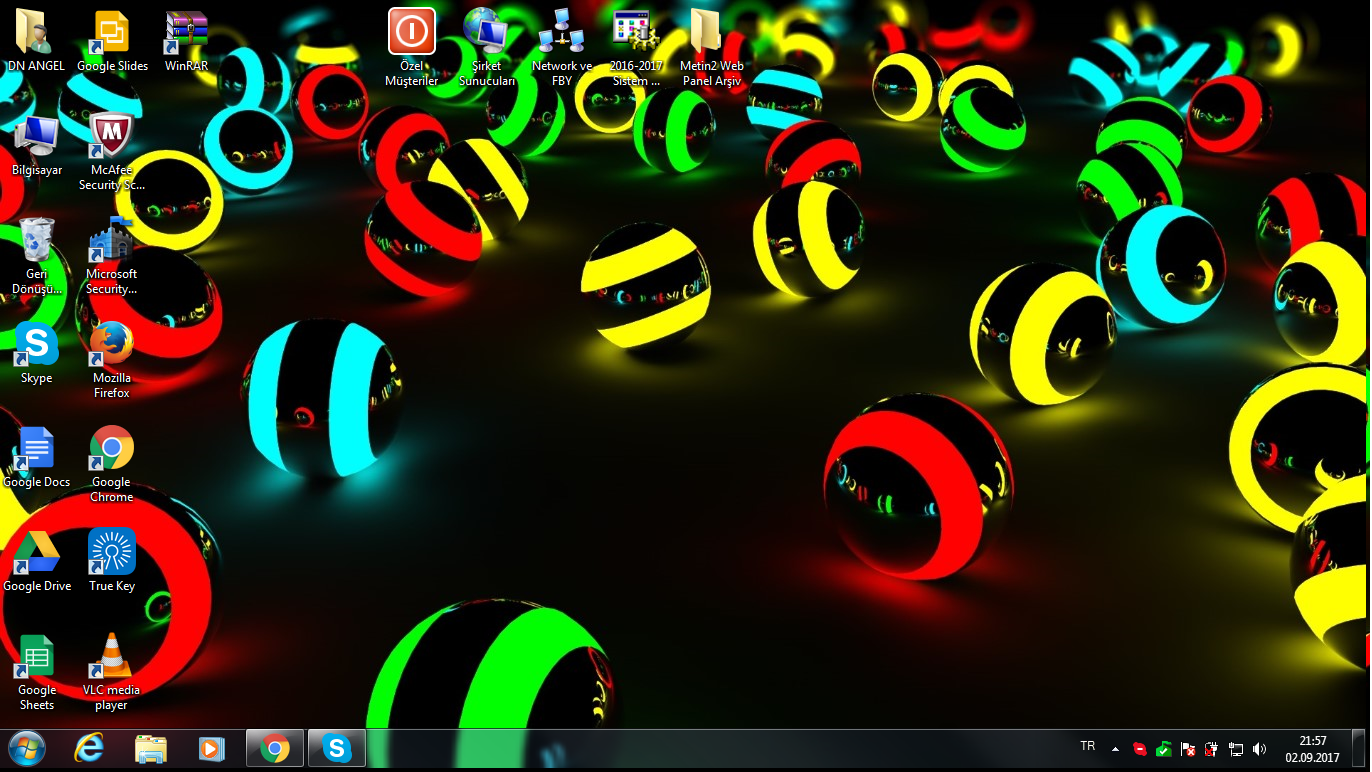
Task: Open the Google Sheets desktop shortcut
Action: (x=36, y=672)
